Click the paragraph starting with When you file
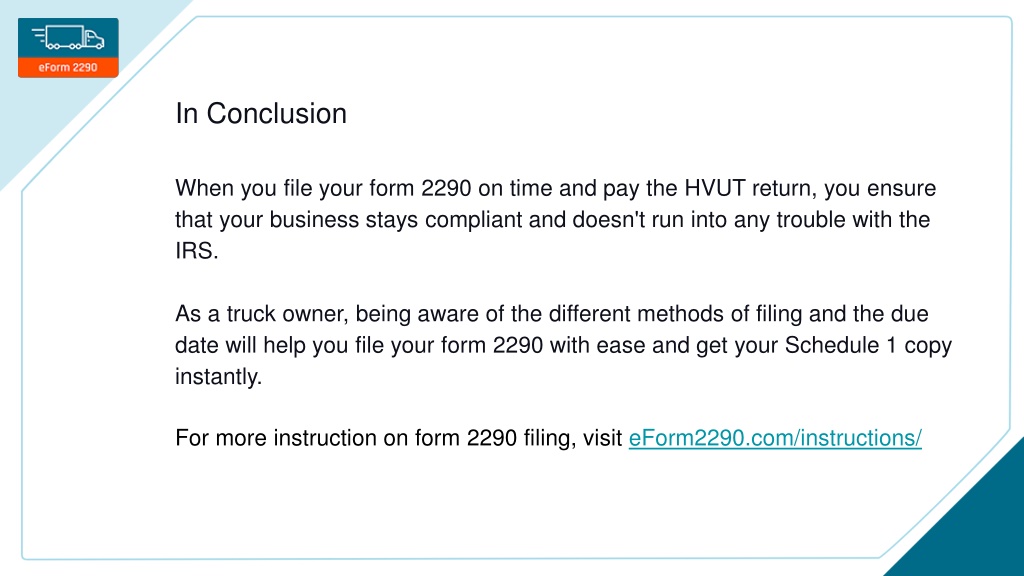This screenshot has width=1024, height=576. [555, 219]
